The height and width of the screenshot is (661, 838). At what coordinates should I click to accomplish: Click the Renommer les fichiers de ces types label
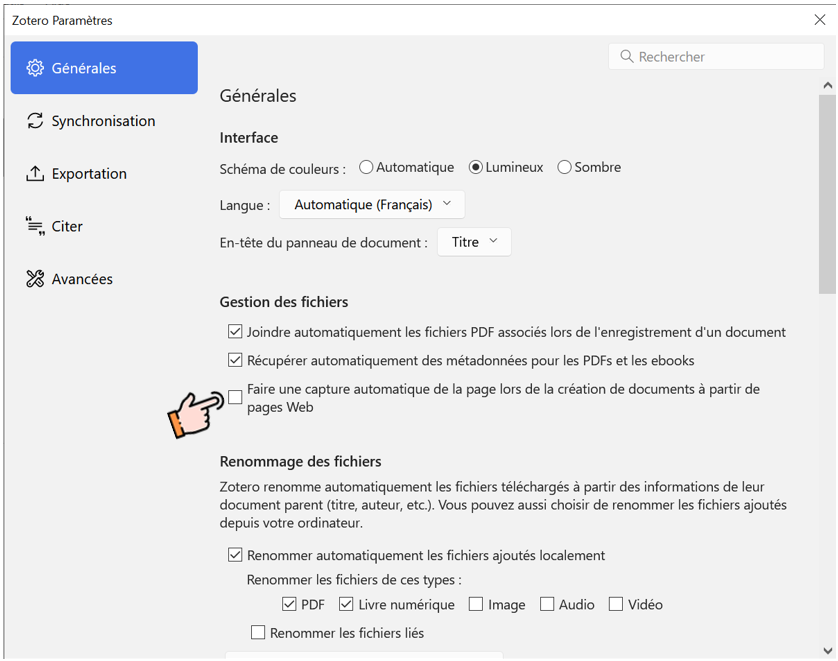pyautogui.click(x=354, y=580)
